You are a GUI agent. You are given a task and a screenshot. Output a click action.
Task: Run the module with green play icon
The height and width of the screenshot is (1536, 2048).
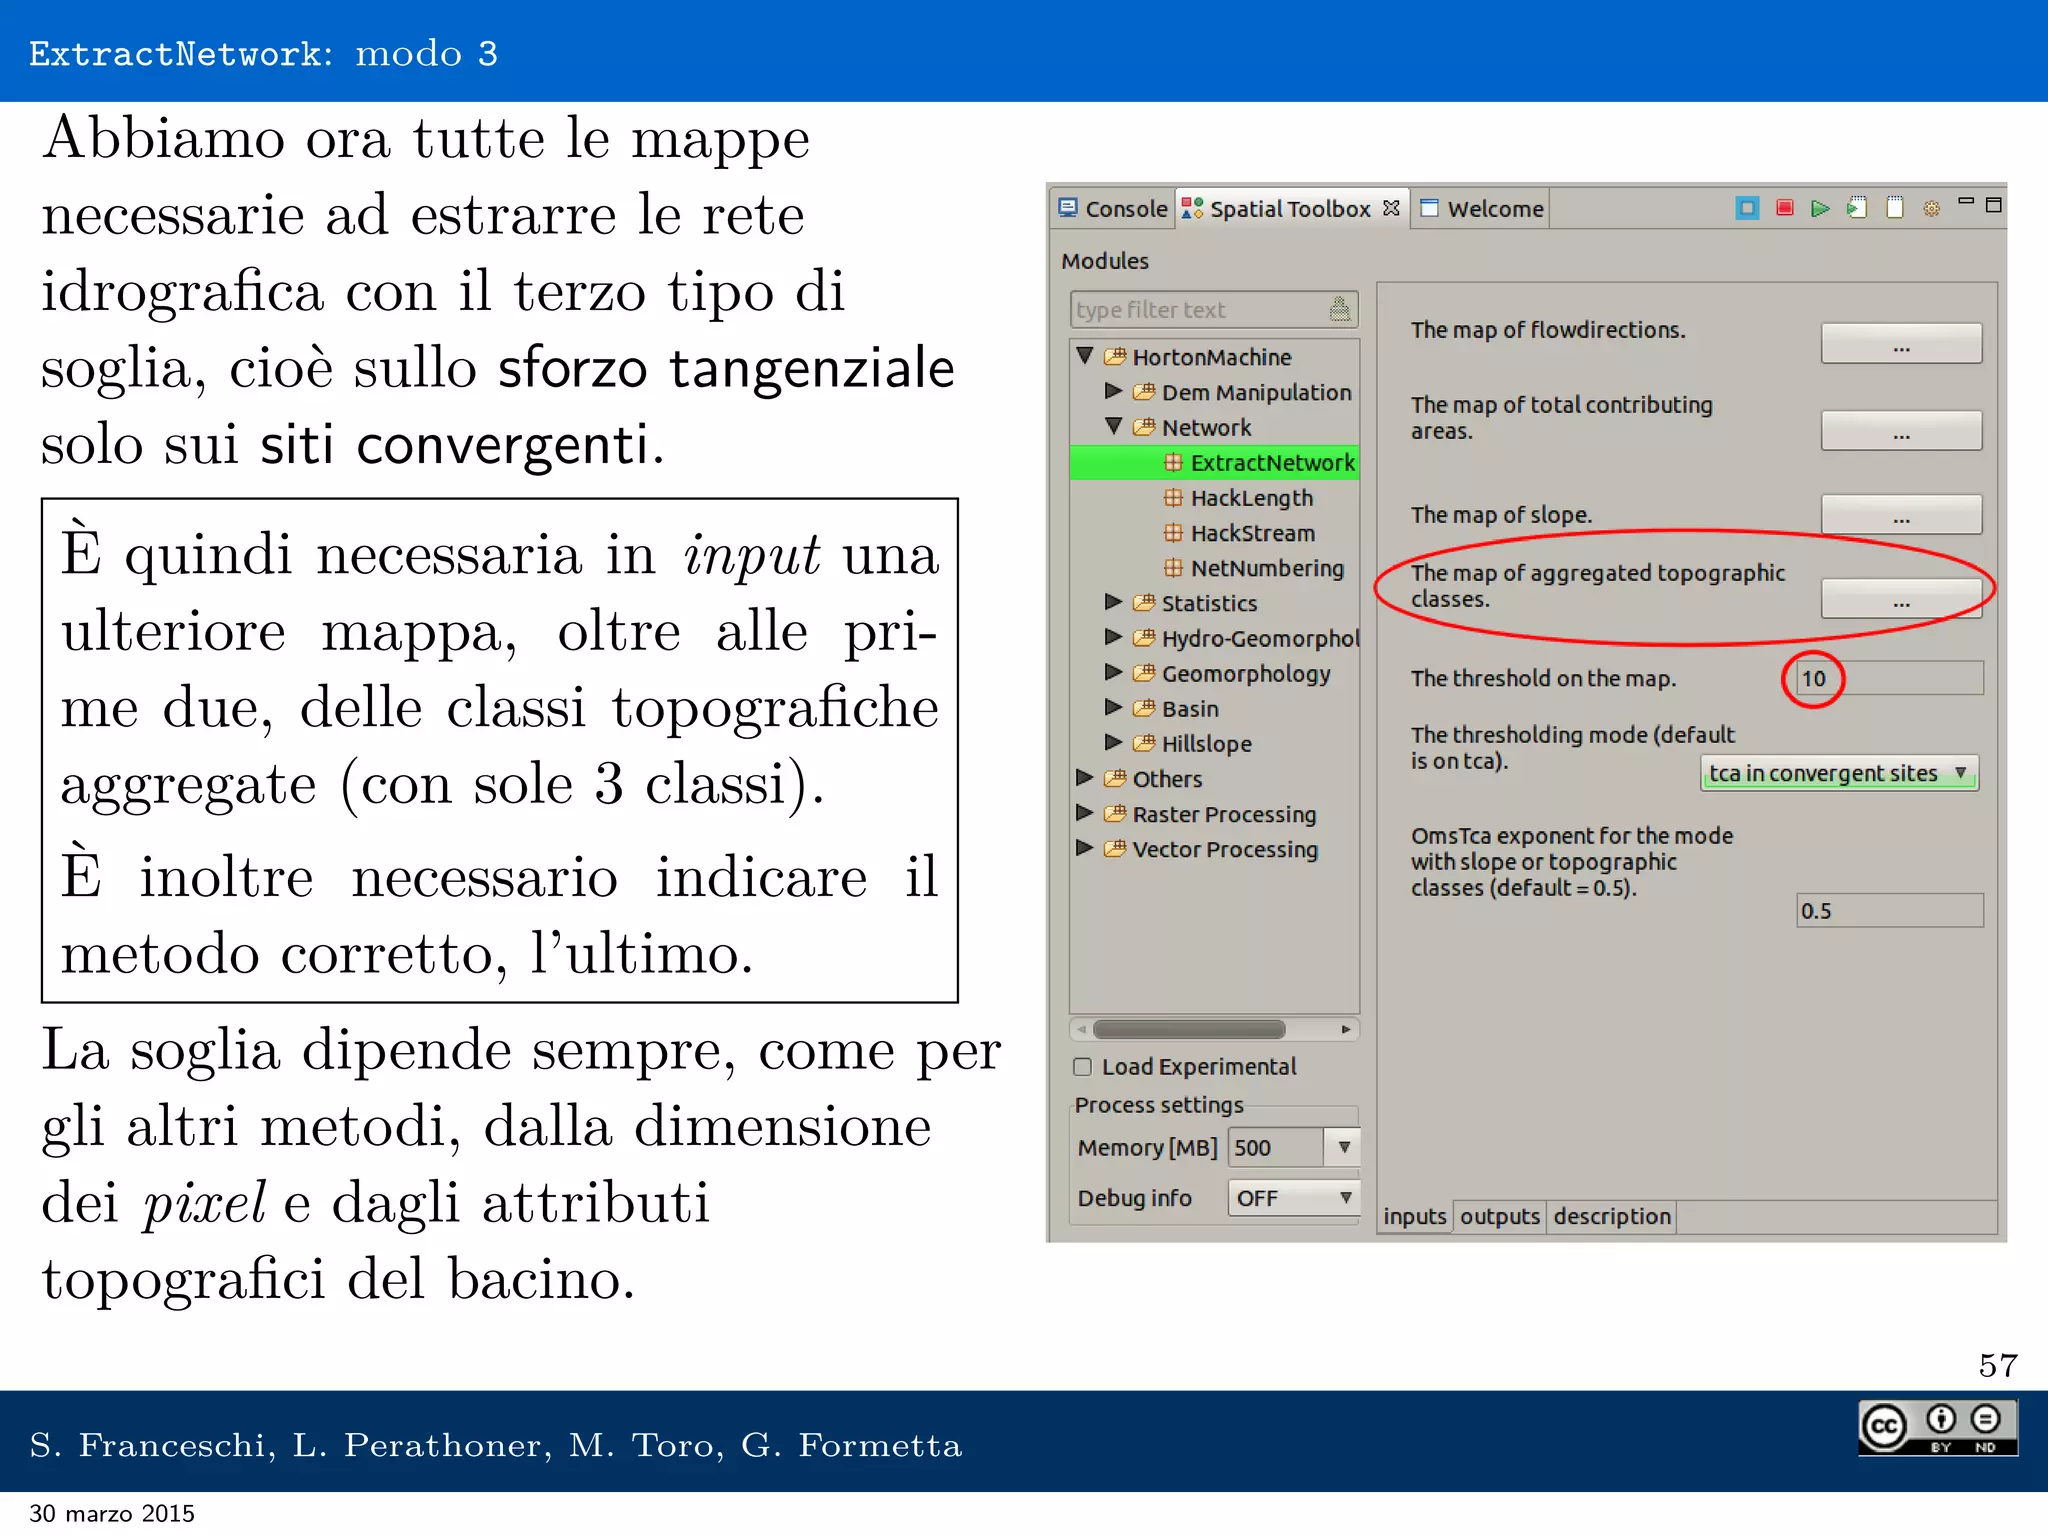click(x=1820, y=208)
